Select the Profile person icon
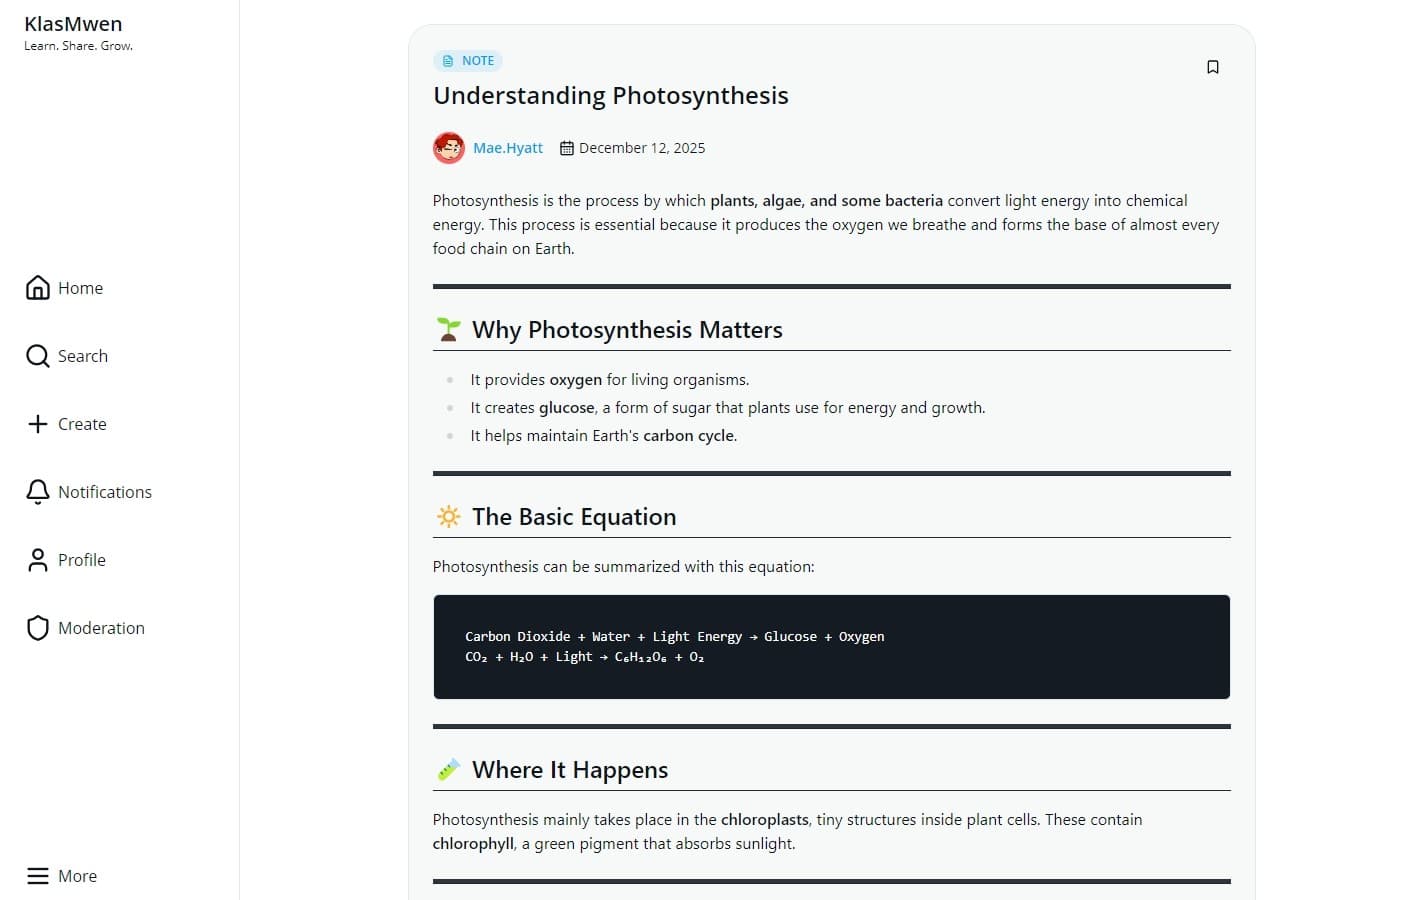Viewport: 1423px width, 900px height. (37, 559)
